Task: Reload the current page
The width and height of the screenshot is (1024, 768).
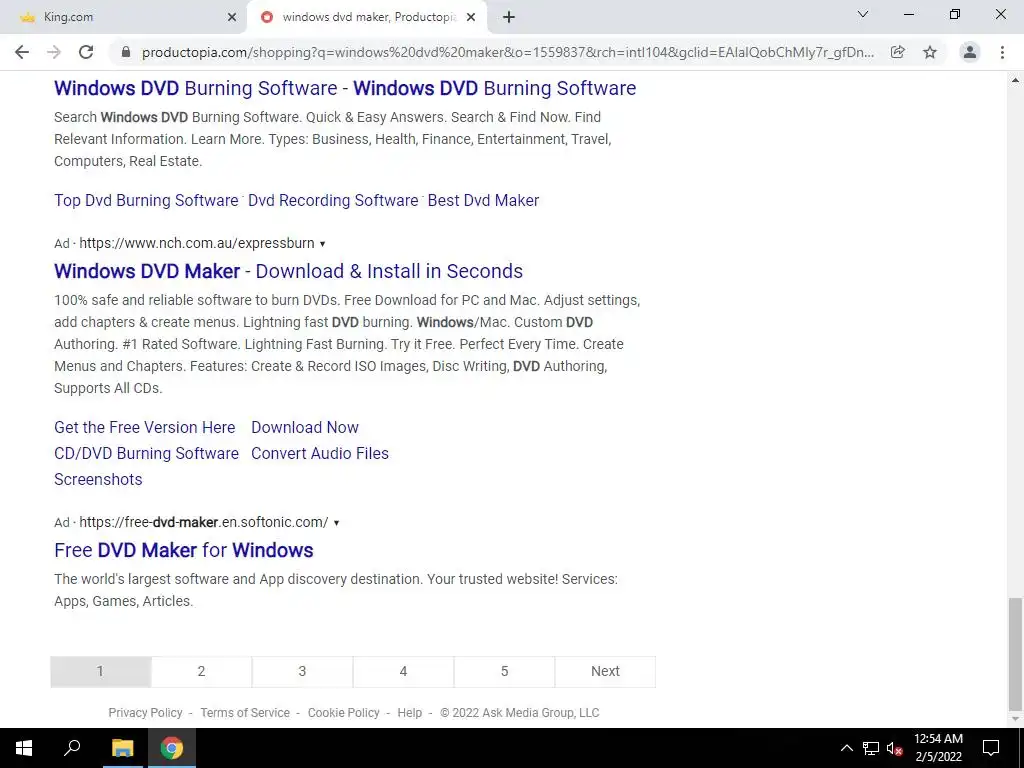Action: click(x=86, y=52)
